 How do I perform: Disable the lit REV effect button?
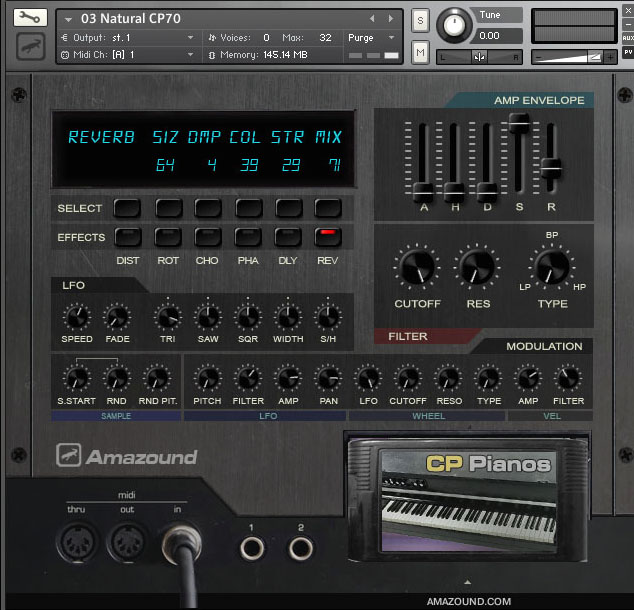click(328, 237)
